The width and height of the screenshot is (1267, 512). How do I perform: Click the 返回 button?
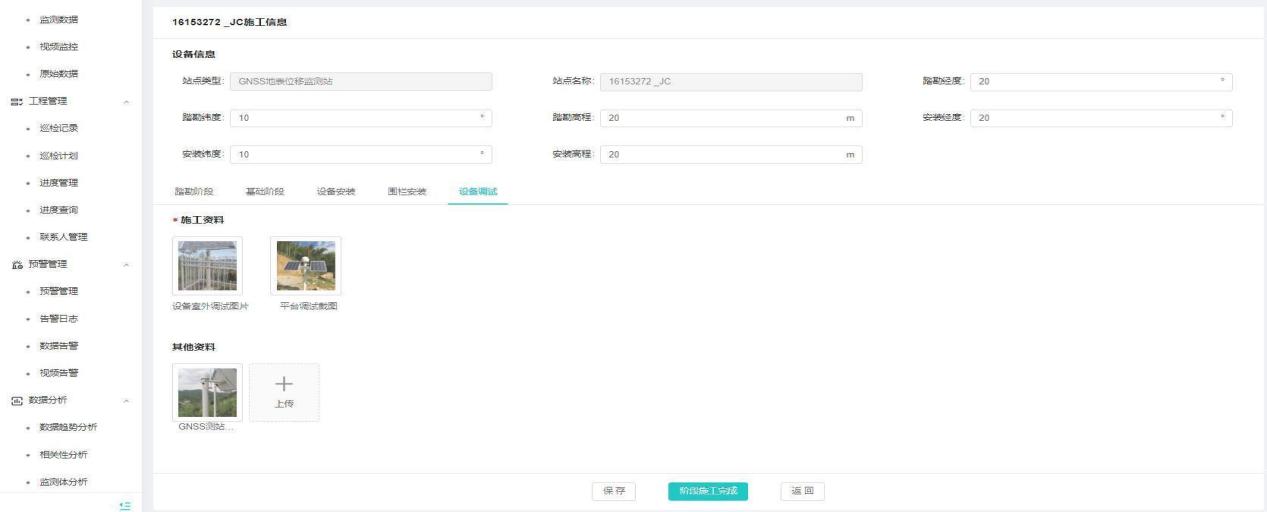[802, 491]
